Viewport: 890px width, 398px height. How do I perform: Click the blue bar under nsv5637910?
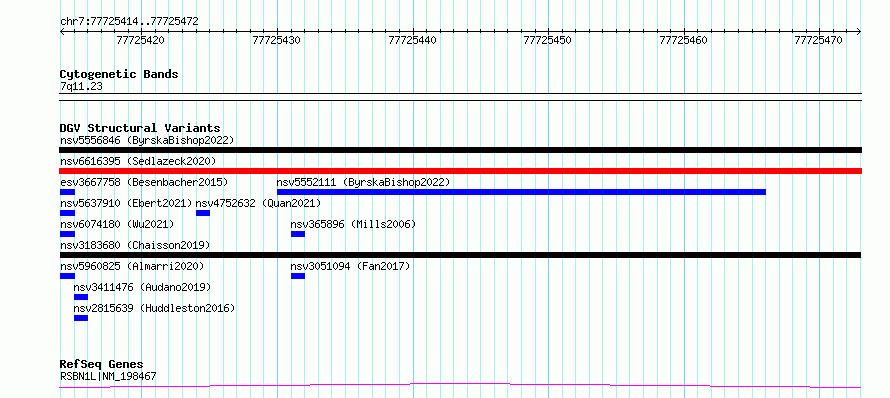tap(67, 213)
